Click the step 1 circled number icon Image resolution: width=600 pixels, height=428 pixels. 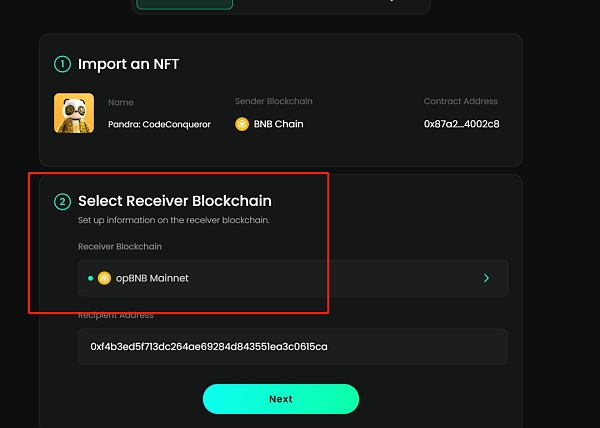coord(62,64)
